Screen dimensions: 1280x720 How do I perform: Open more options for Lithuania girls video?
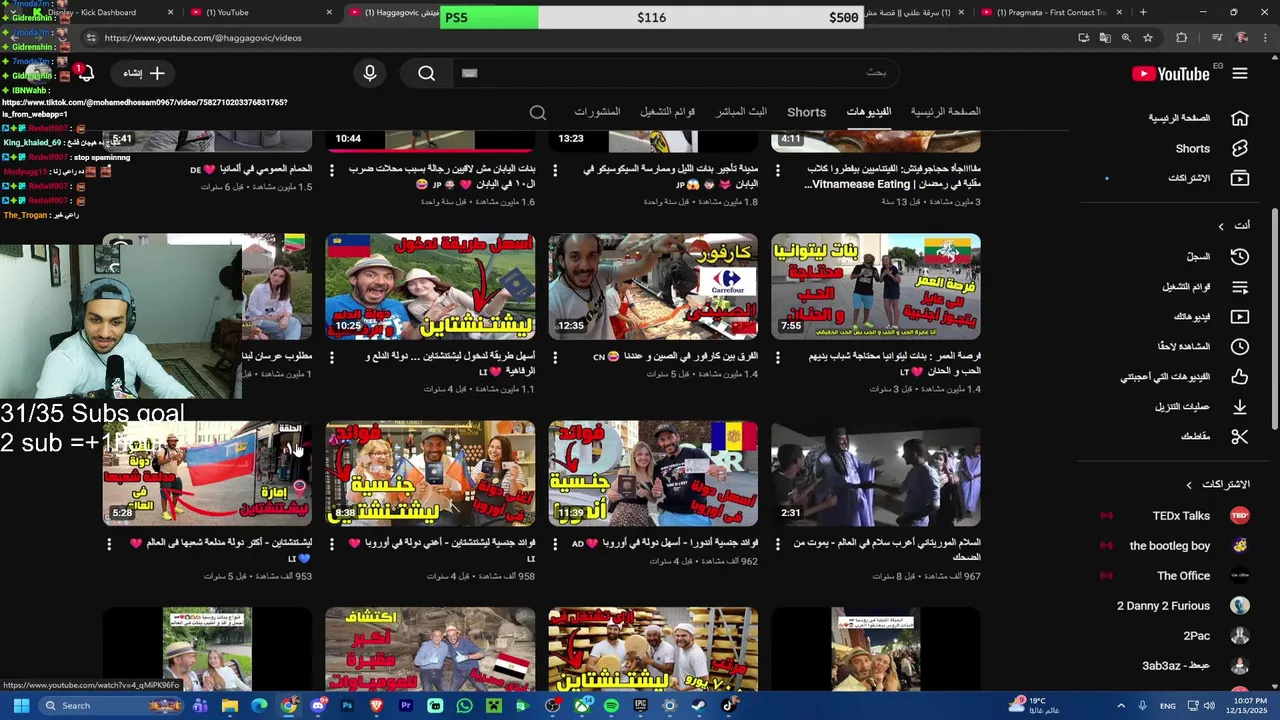click(x=778, y=357)
